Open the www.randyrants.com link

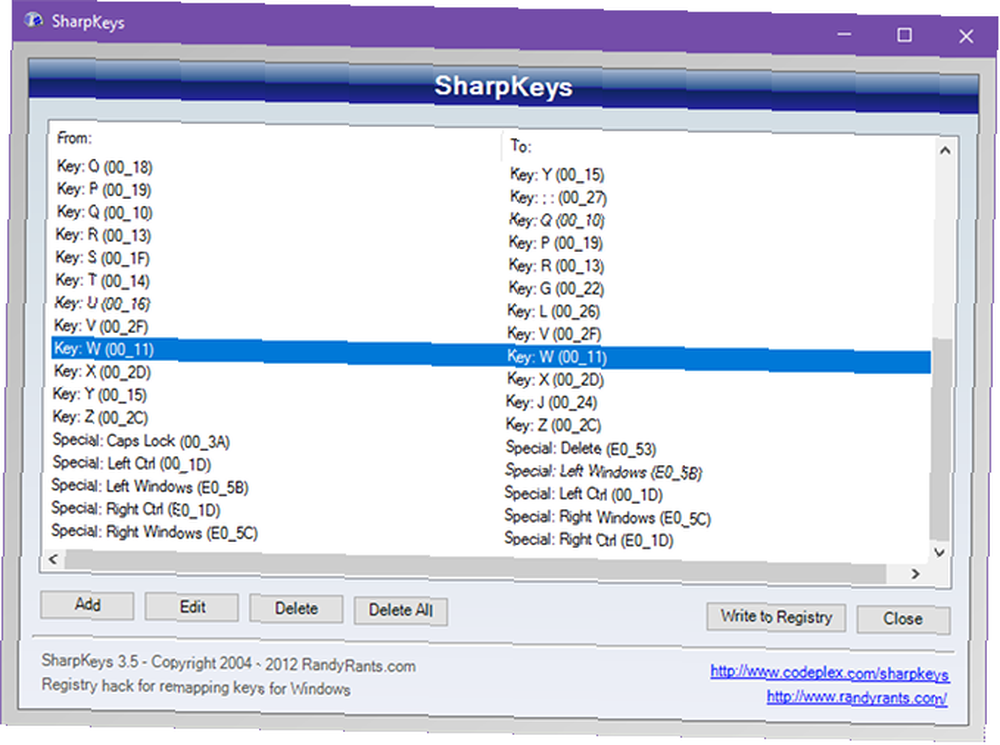(x=857, y=697)
